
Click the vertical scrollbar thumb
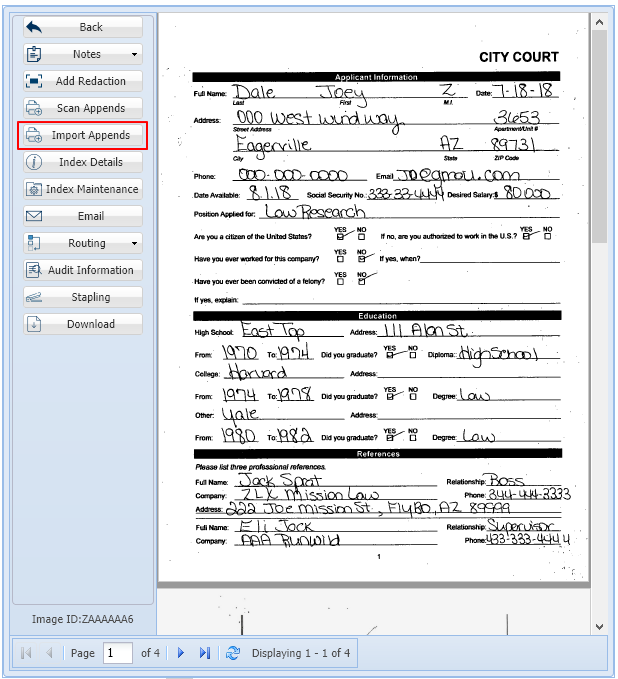pos(599,136)
